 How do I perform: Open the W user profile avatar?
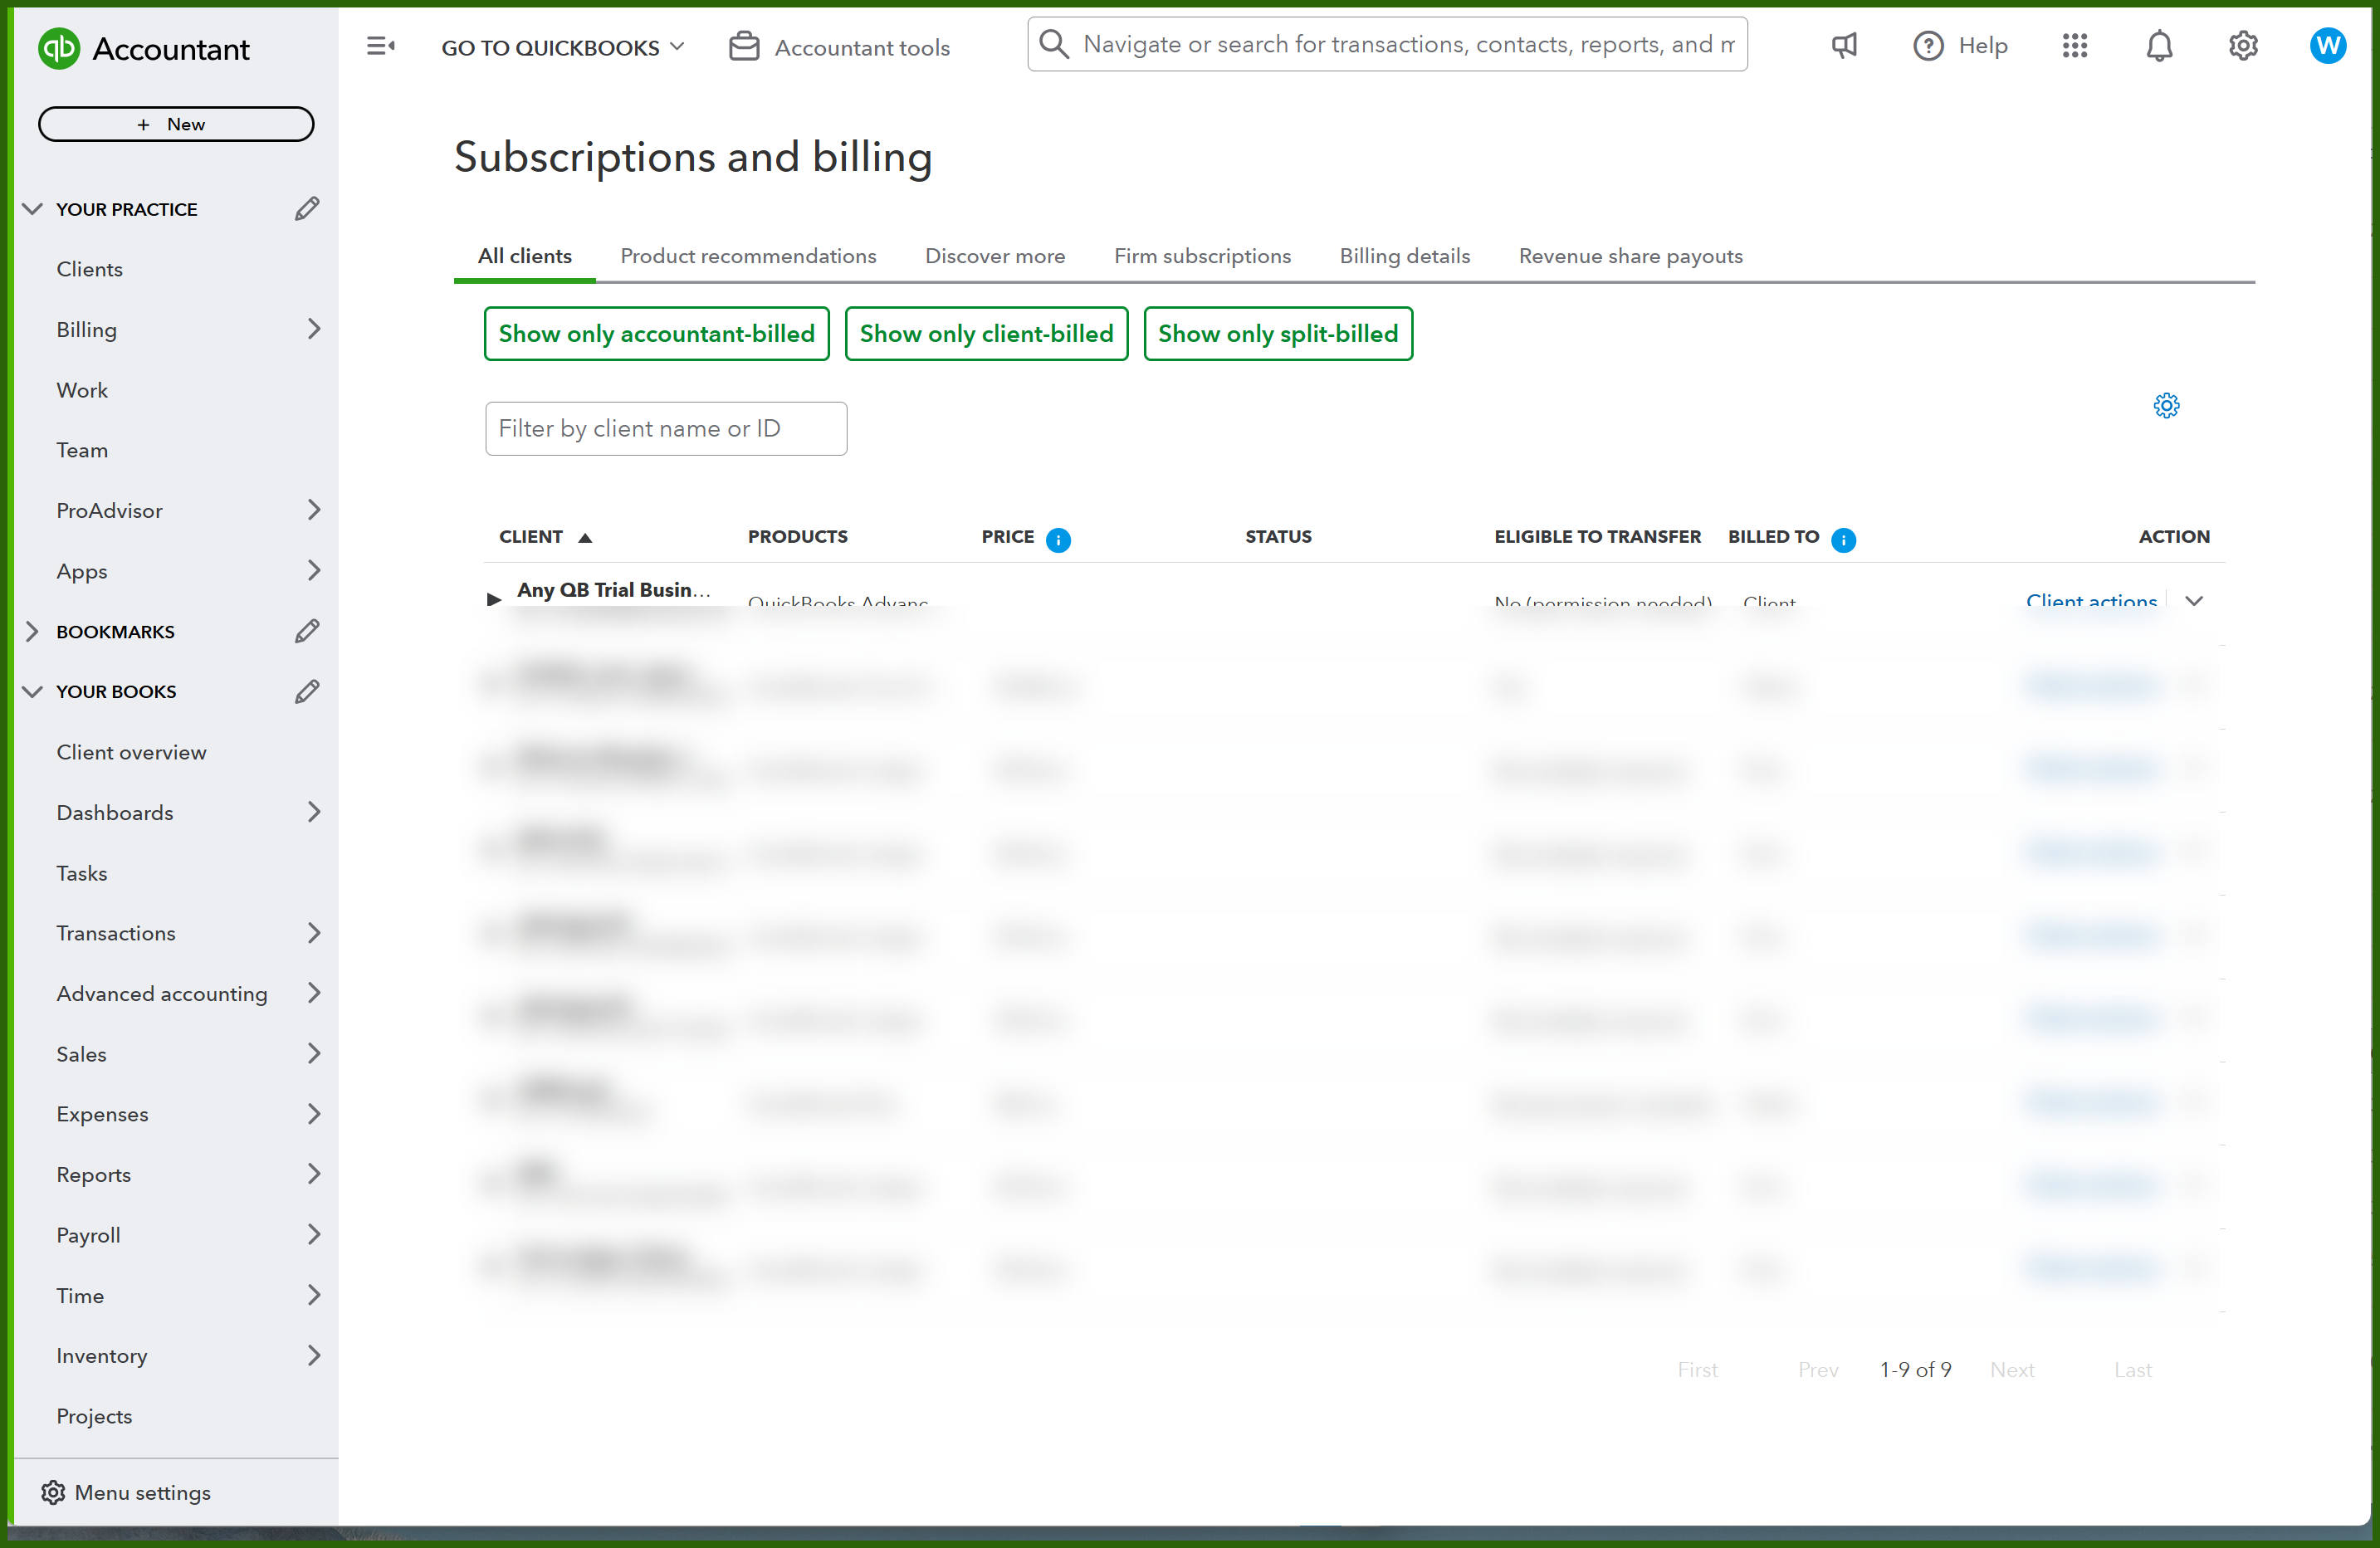2327,45
